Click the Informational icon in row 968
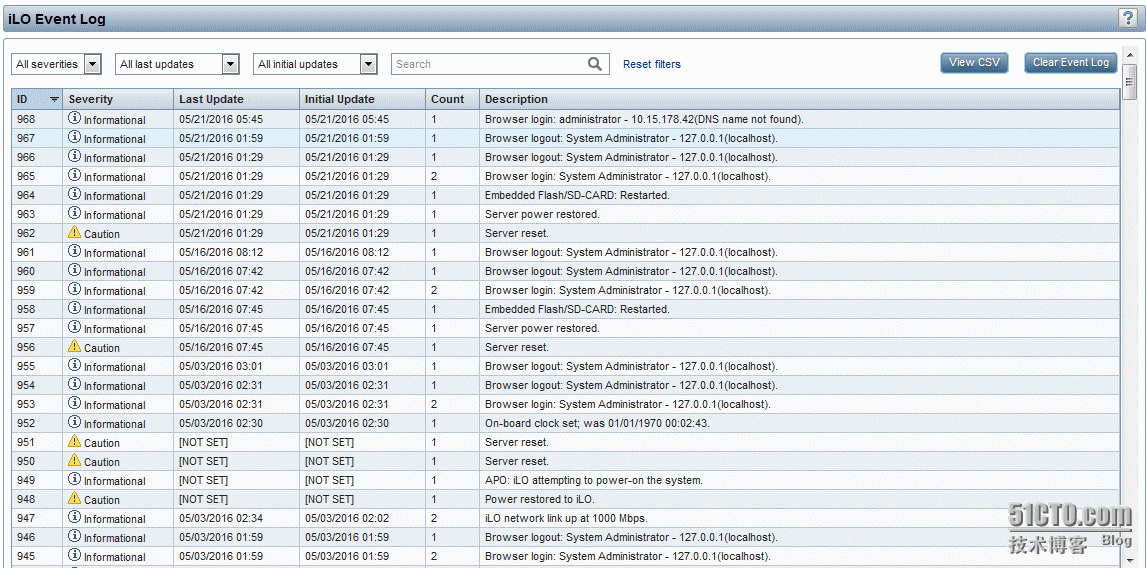The height and width of the screenshot is (568, 1146). [x=75, y=118]
